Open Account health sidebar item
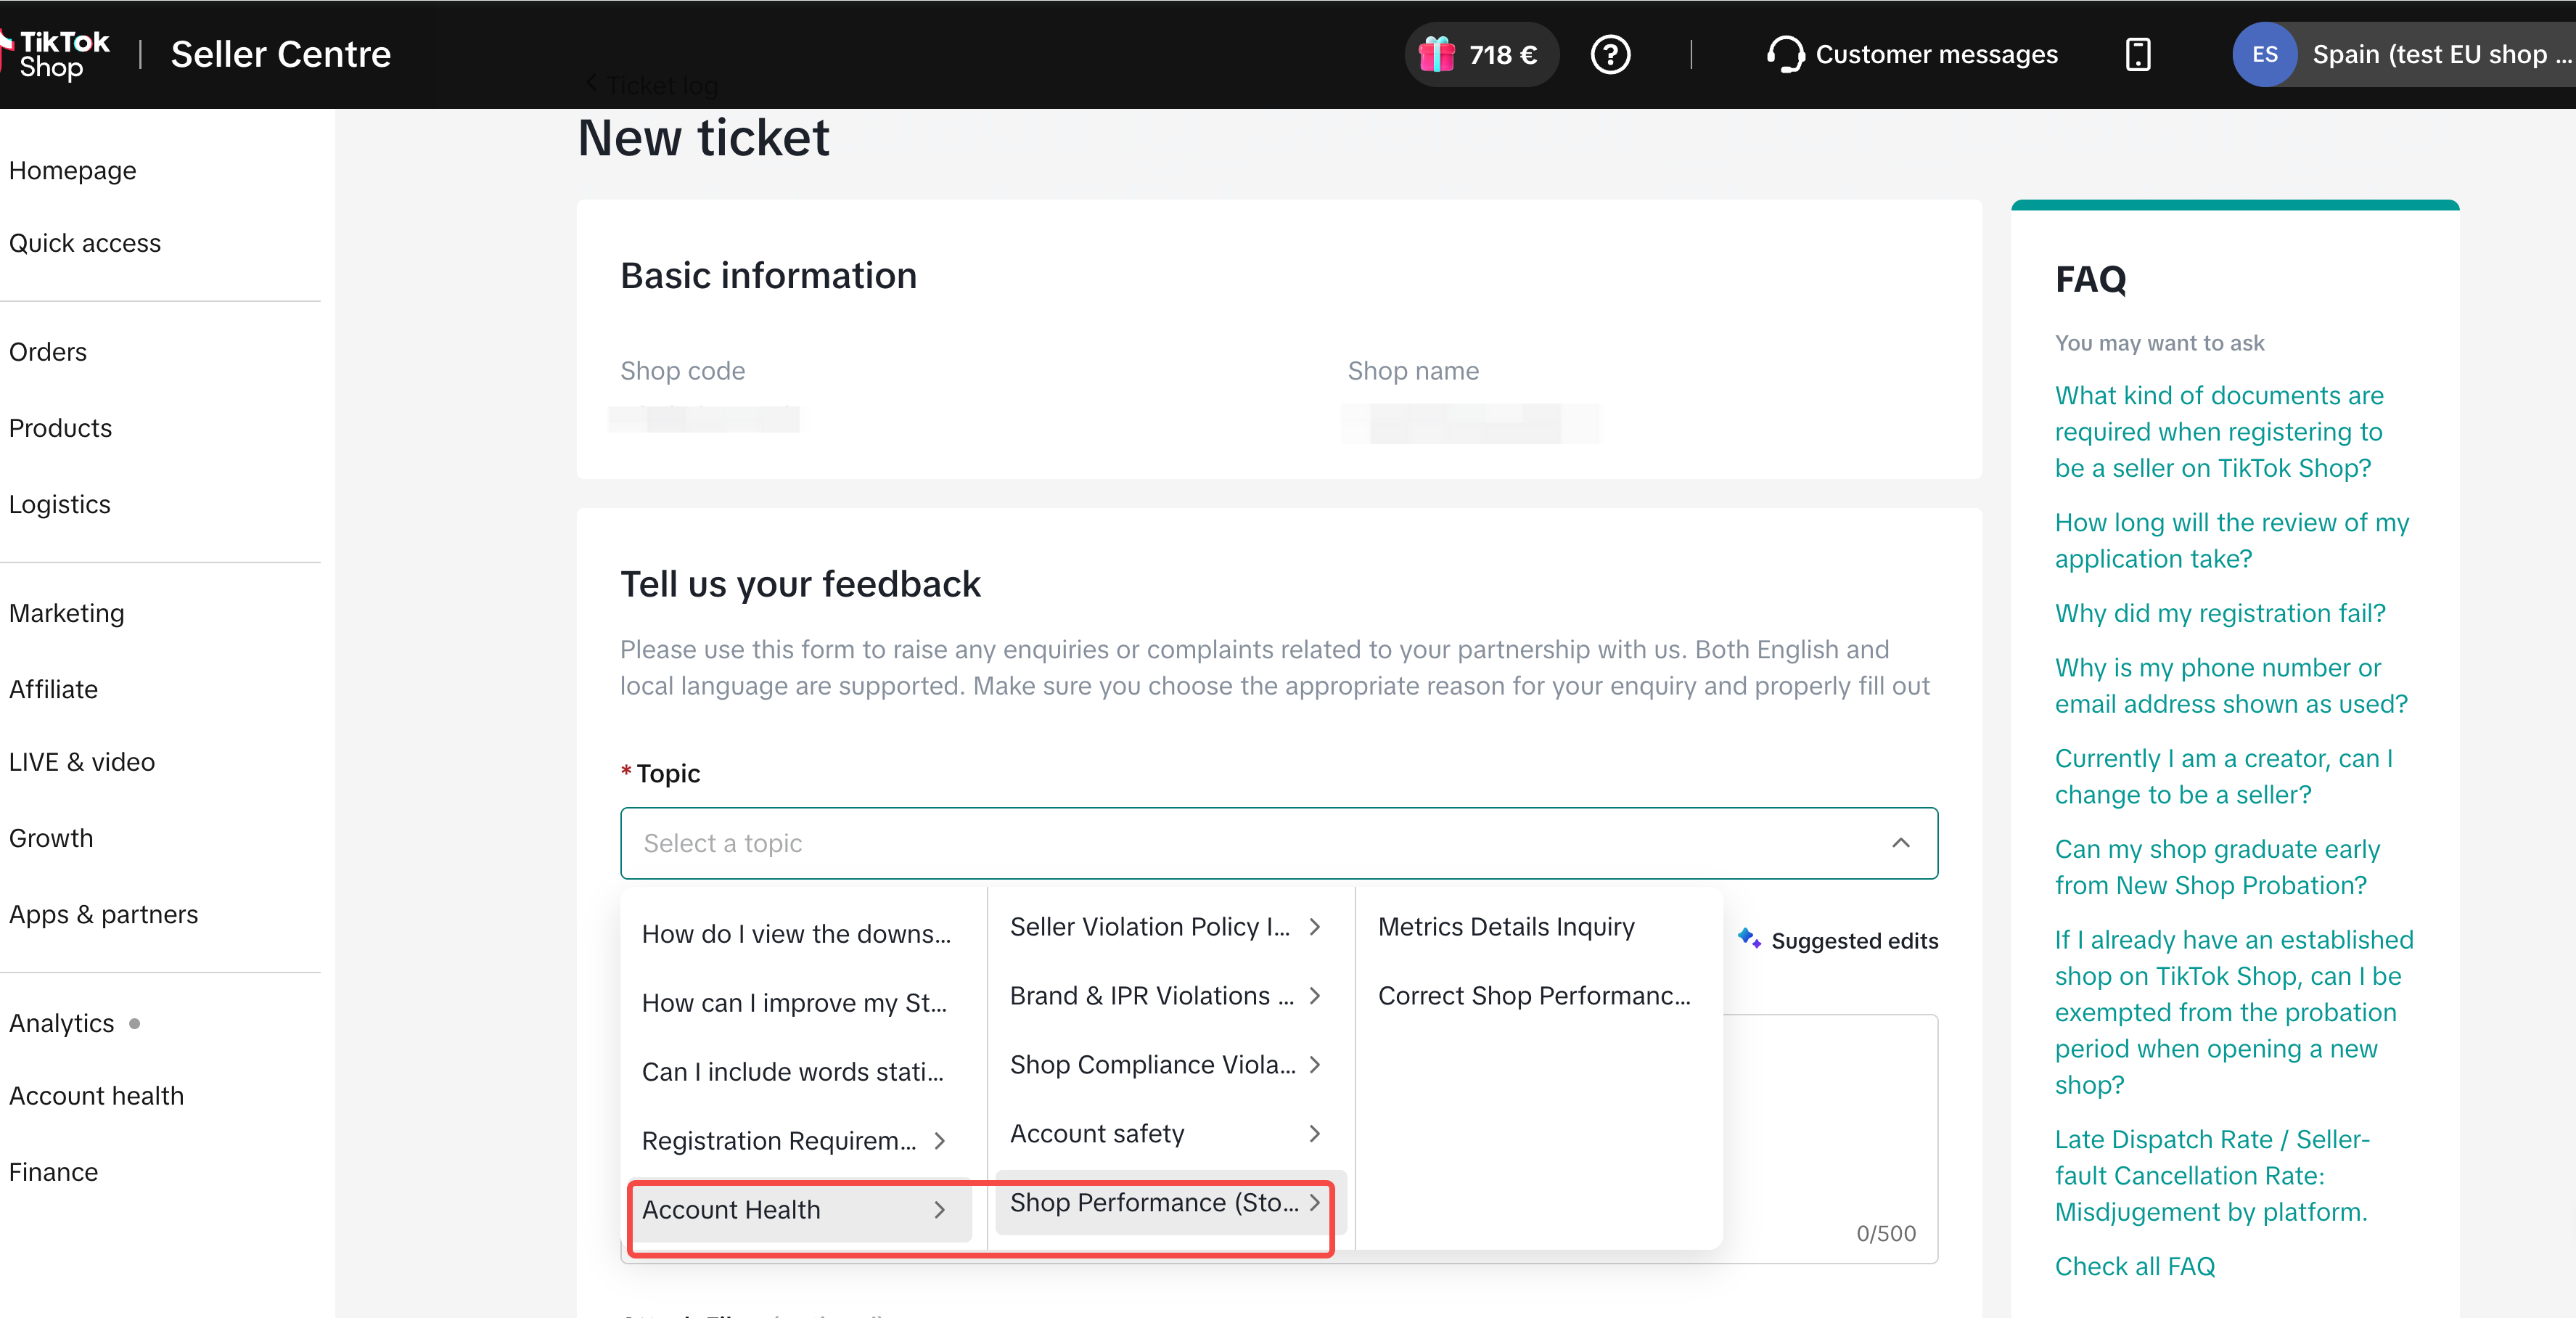The height and width of the screenshot is (1318, 2576). point(96,1096)
